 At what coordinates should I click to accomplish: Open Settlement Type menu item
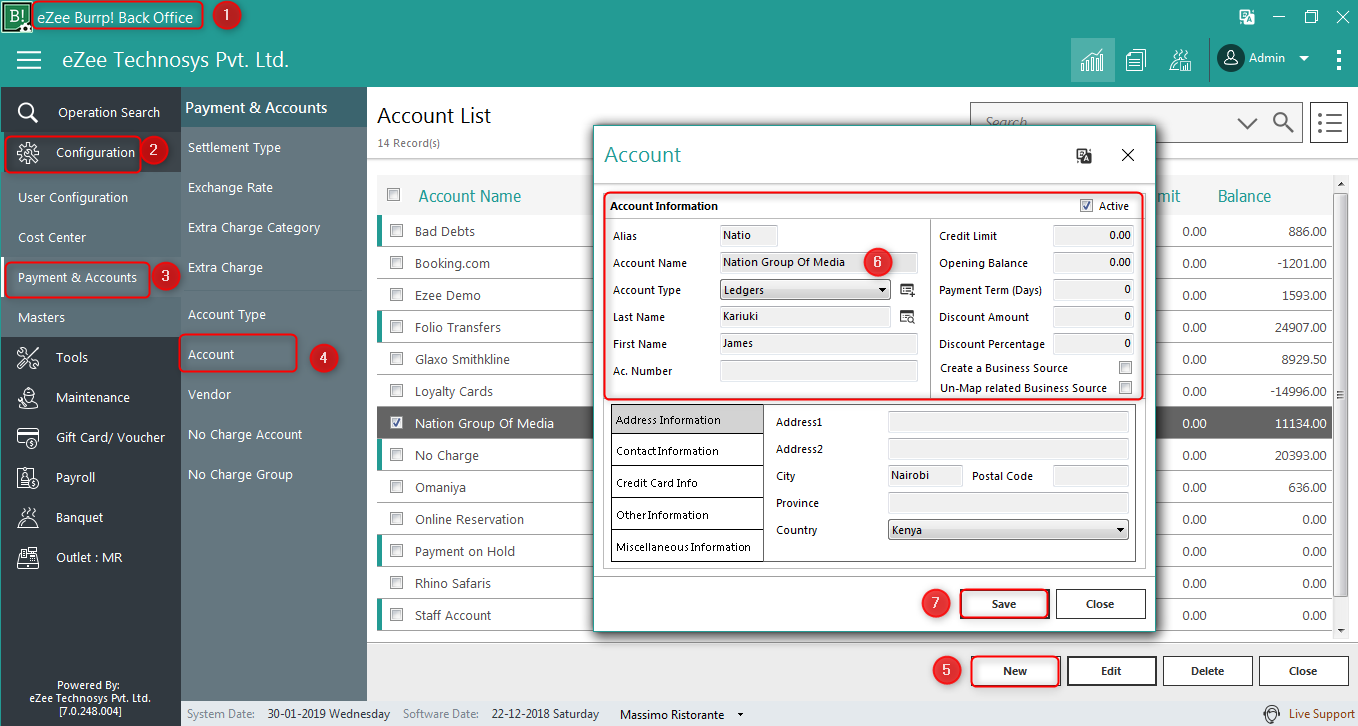(x=234, y=147)
